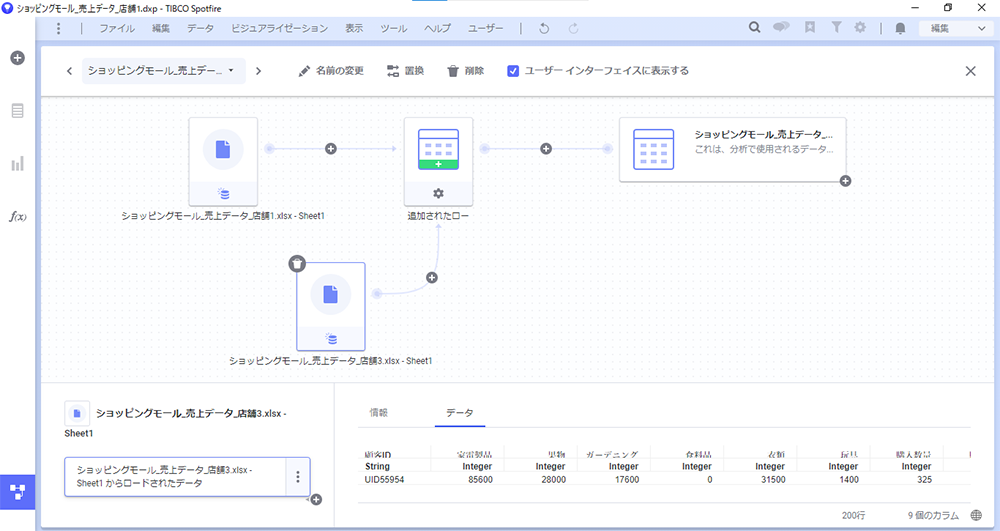
Task: Click plus between 追加されたロー and final table
Action: [x=546, y=149]
